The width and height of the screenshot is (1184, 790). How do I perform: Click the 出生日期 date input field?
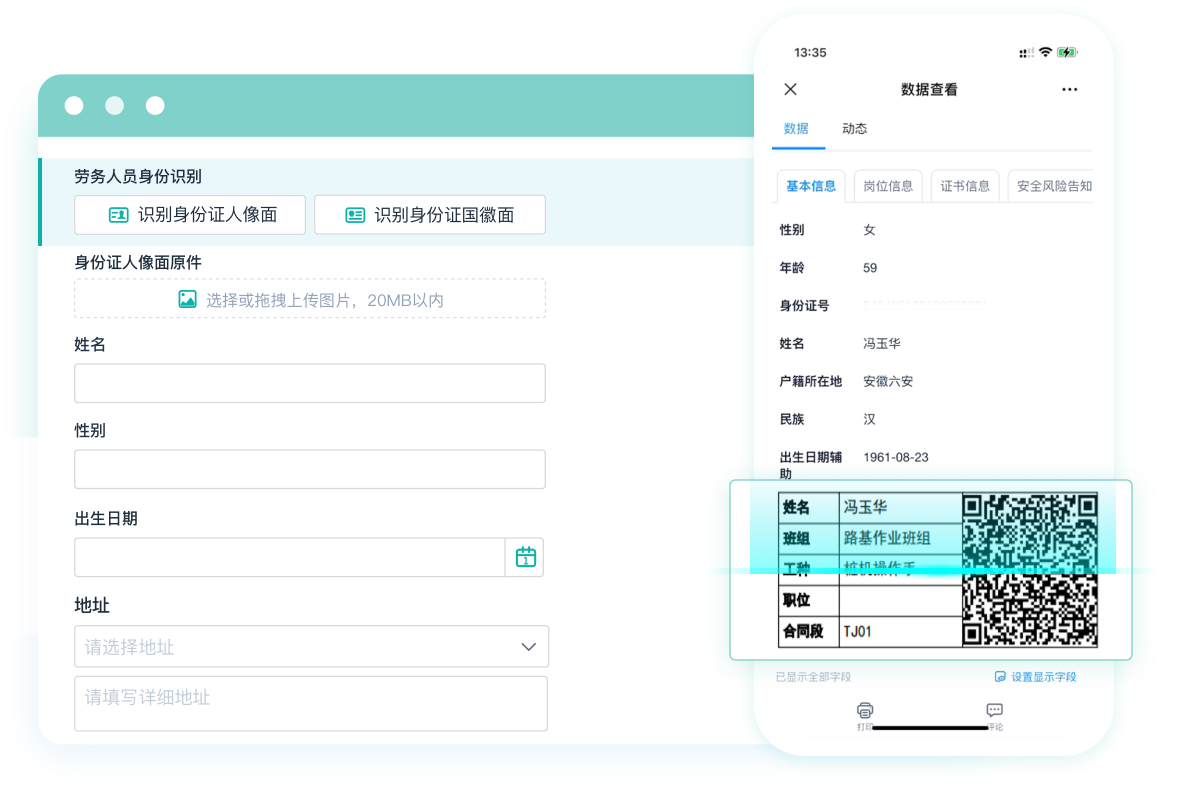click(x=290, y=557)
